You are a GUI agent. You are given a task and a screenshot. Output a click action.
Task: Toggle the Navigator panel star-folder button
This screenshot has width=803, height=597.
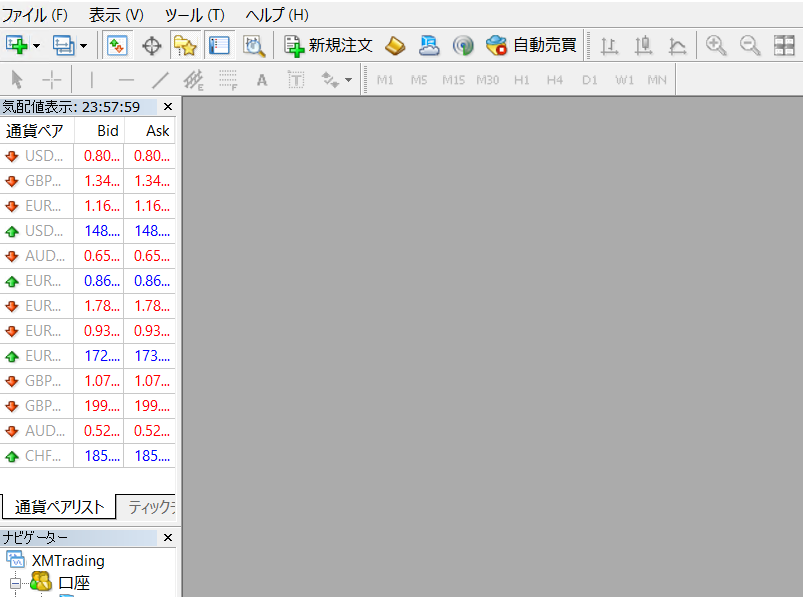click(184, 45)
